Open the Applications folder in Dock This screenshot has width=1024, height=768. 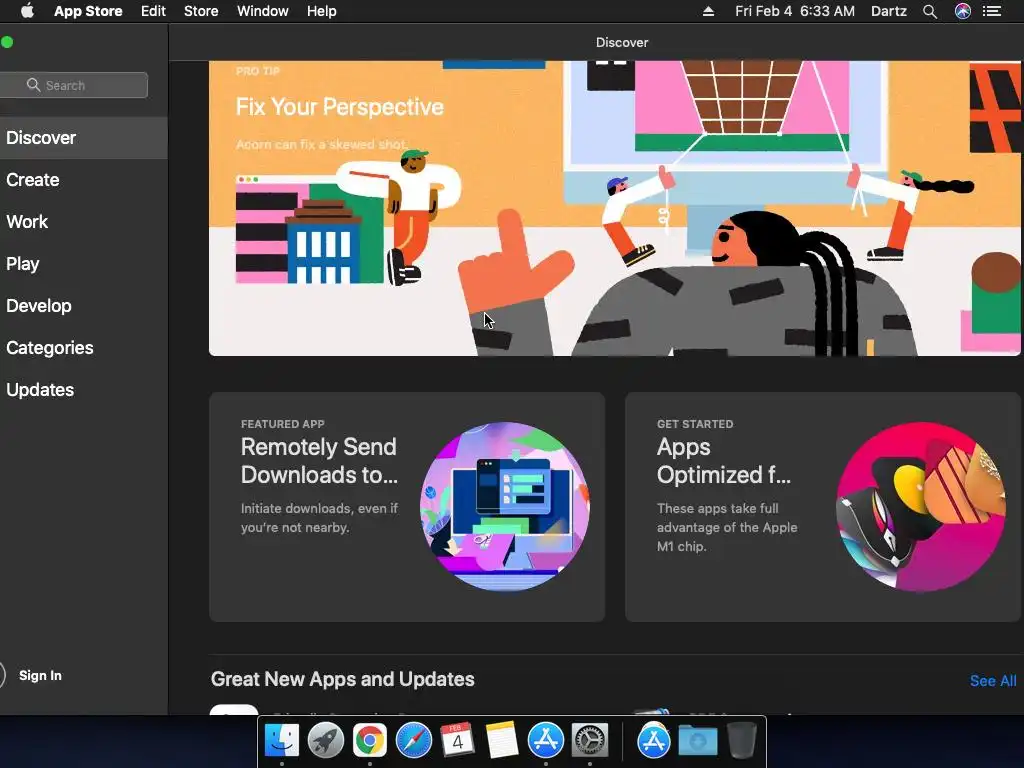point(654,741)
